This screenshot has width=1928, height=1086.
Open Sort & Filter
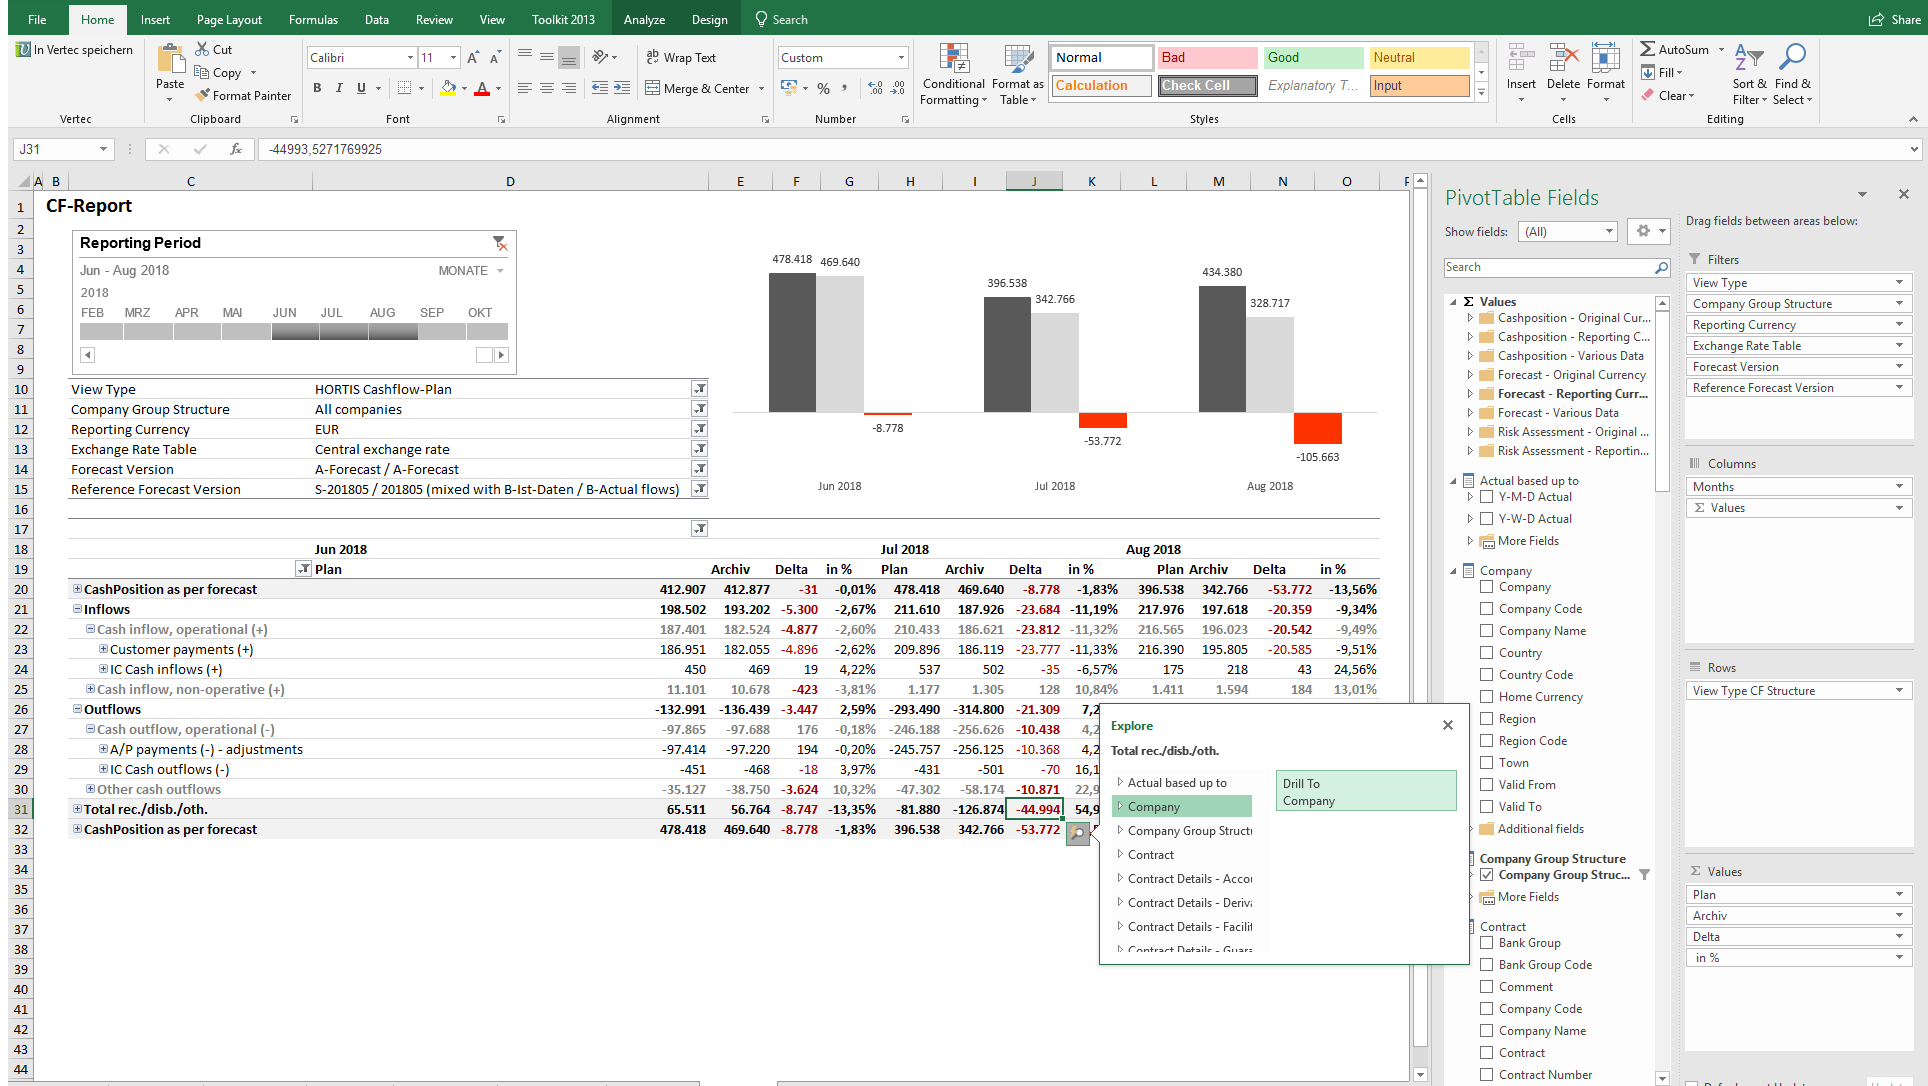coord(1749,74)
